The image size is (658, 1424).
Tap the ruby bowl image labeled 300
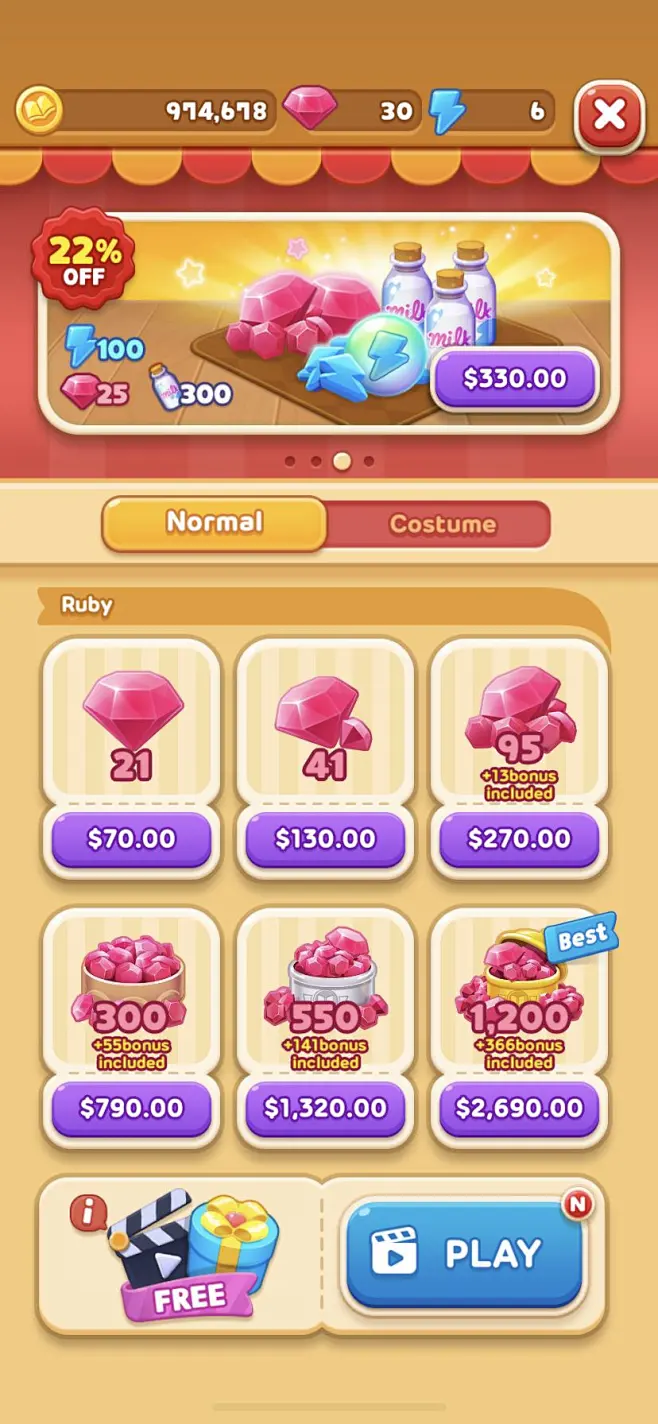click(x=132, y=975)
